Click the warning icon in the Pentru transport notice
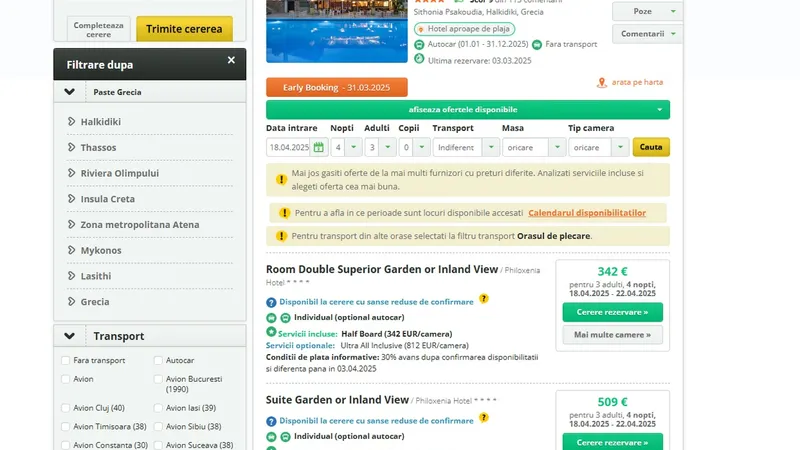 (x=281, y=236)
